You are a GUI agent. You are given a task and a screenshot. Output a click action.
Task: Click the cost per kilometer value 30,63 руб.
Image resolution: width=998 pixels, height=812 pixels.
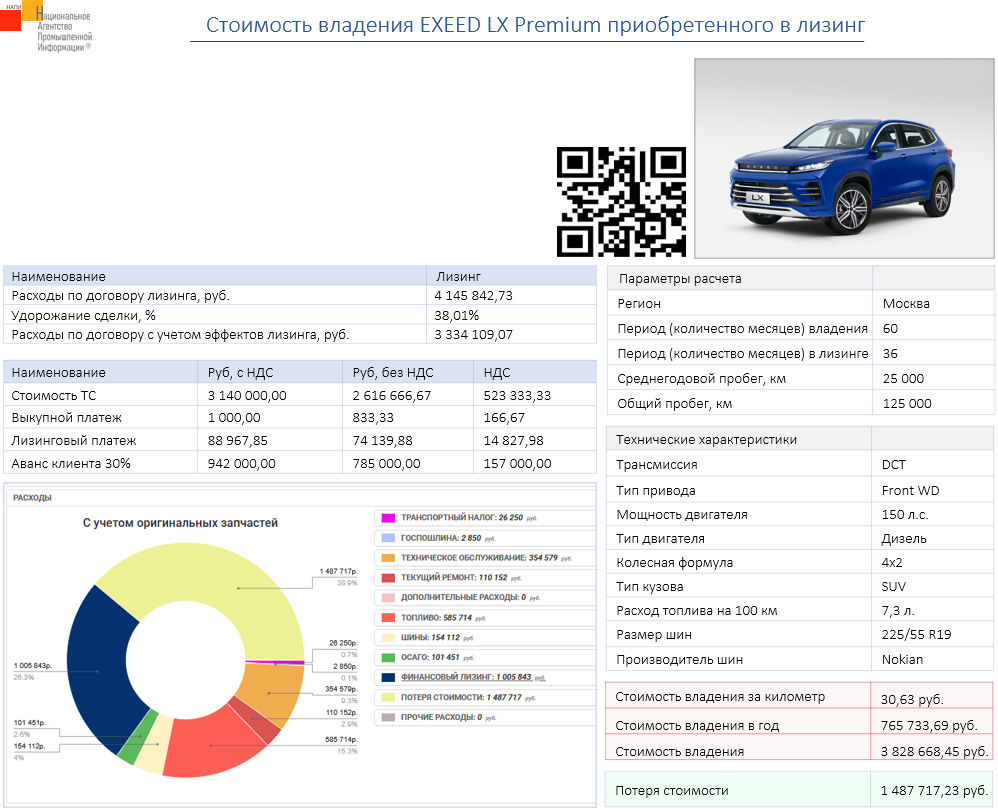(911, 699)
